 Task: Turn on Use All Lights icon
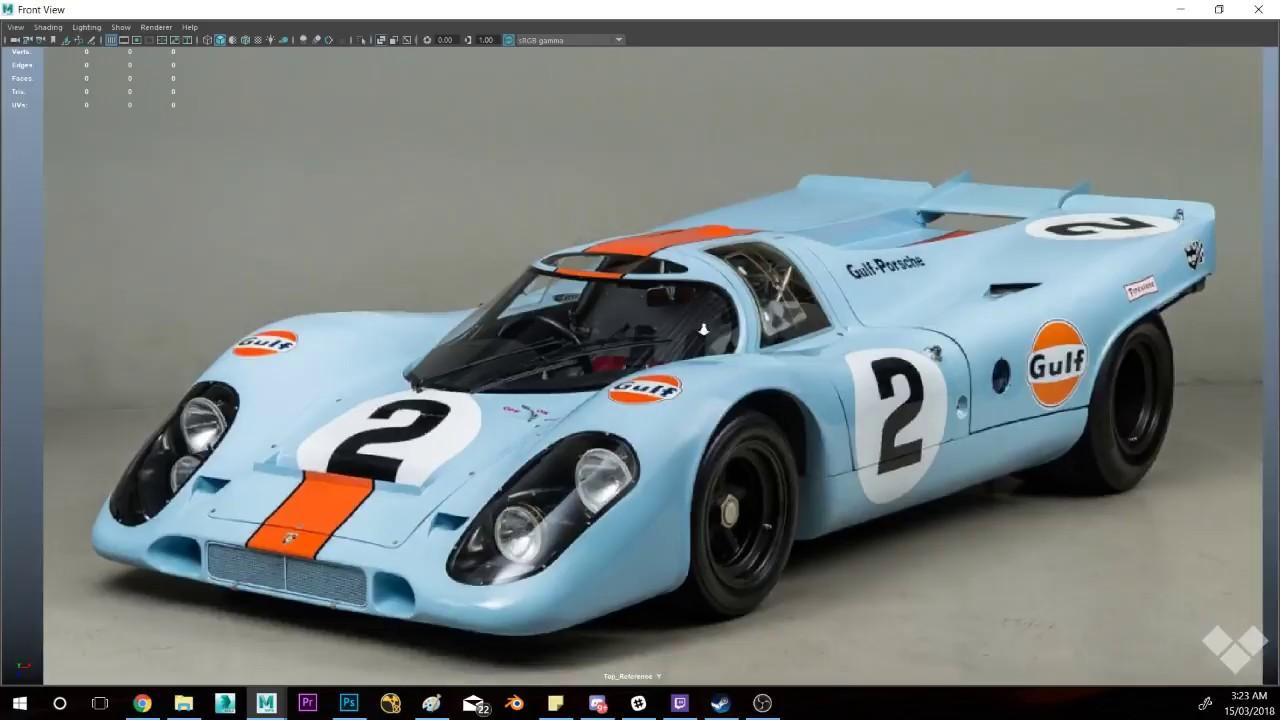pos(270,40)
